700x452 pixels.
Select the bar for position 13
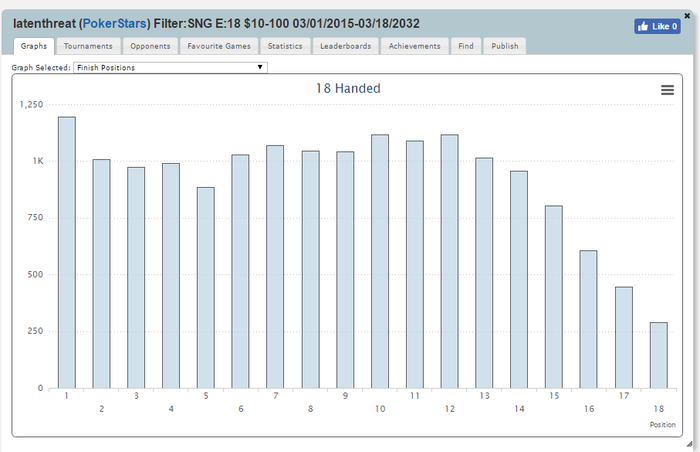click(484, 273)
